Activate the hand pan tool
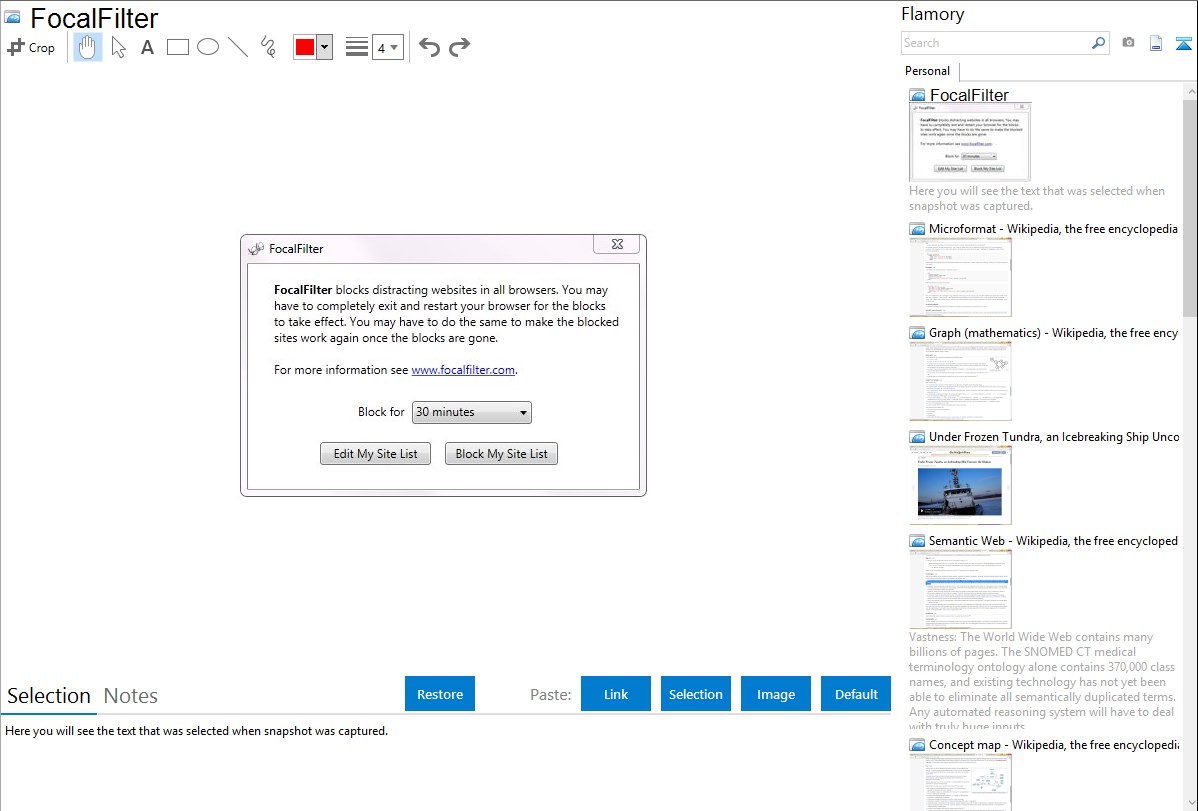 pyautogui.click(x=88, y=47)
